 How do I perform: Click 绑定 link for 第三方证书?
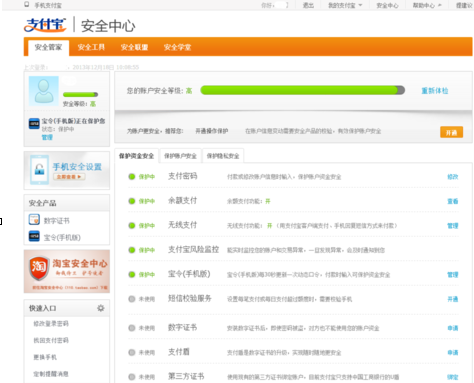(453, 377)
